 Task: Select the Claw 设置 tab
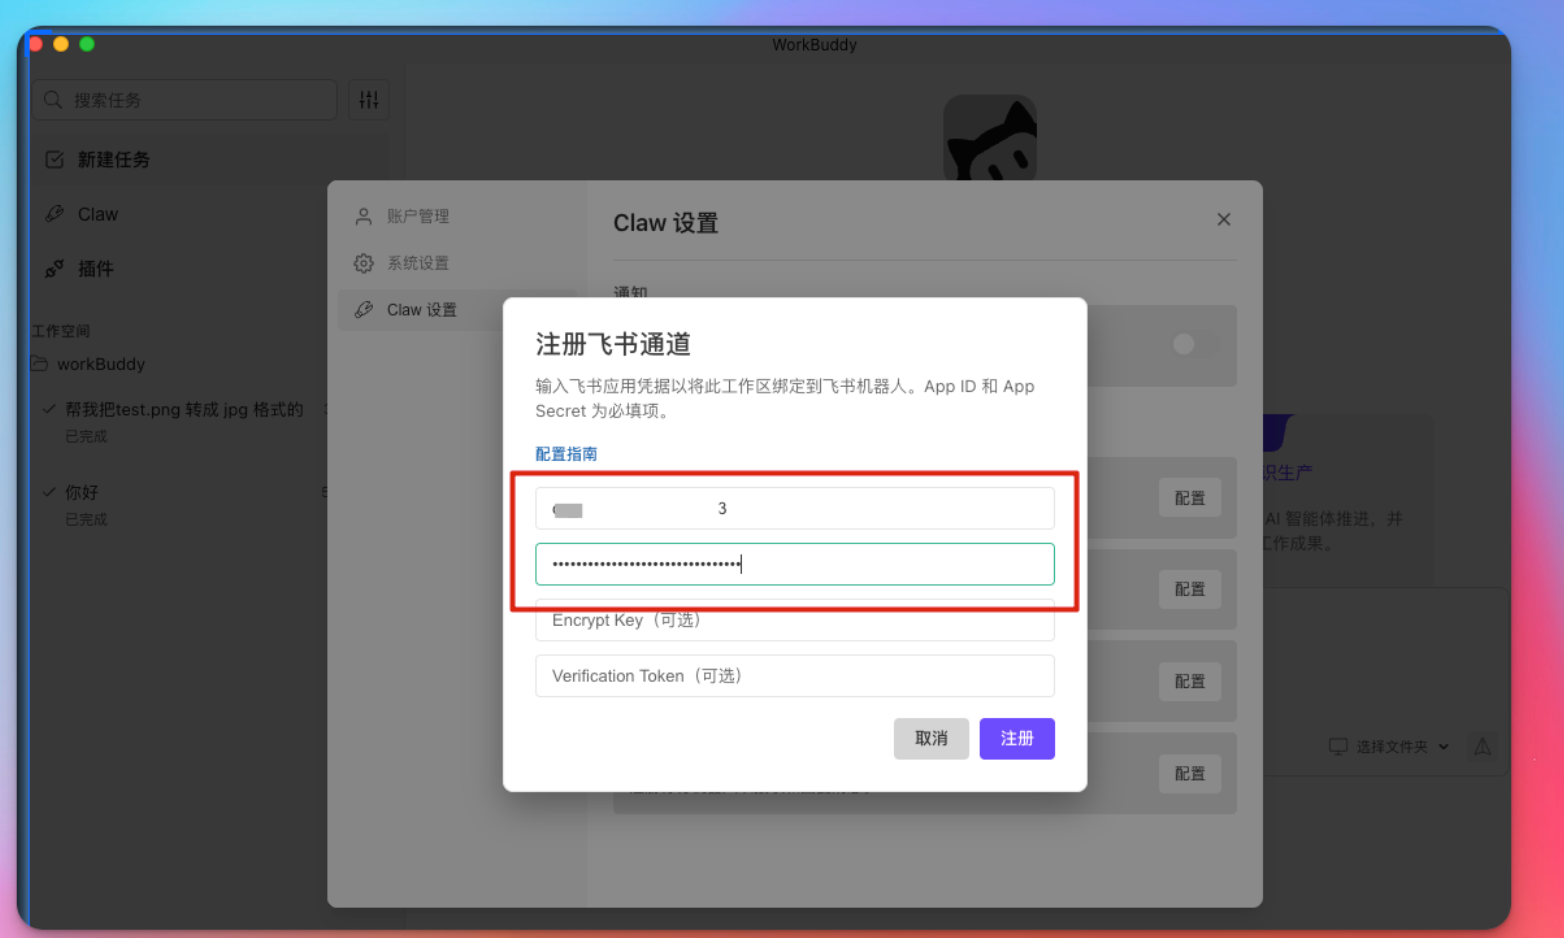(x=422, y=310)
